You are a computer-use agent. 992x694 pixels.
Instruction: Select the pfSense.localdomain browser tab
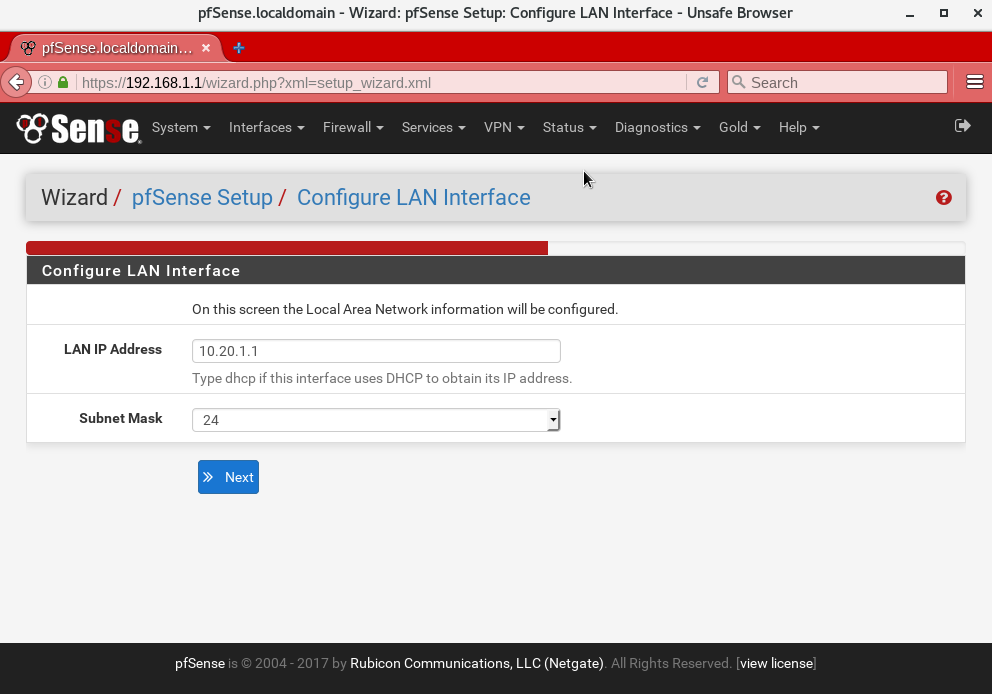116,48
